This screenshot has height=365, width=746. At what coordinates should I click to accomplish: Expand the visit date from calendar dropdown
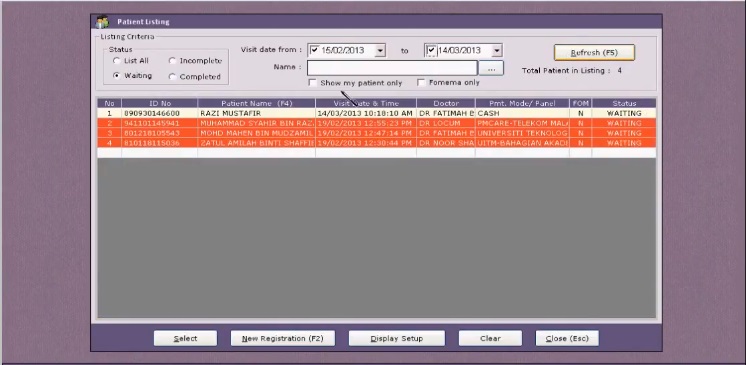(x=380, y=50)
